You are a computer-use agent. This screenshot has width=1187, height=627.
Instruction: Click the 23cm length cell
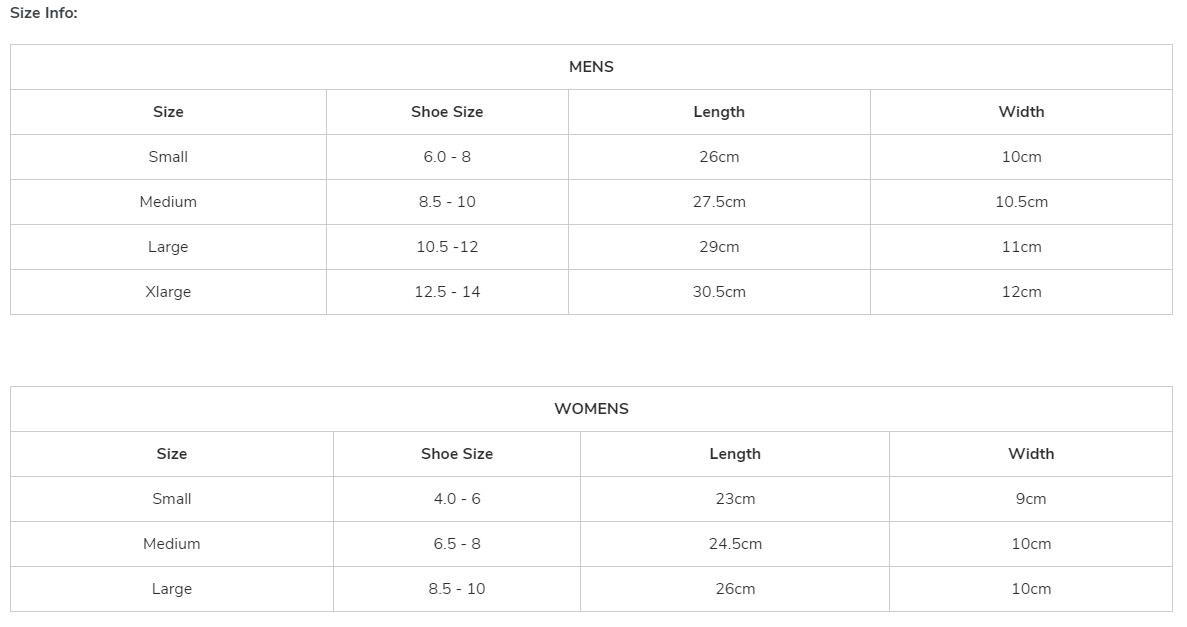735,499
